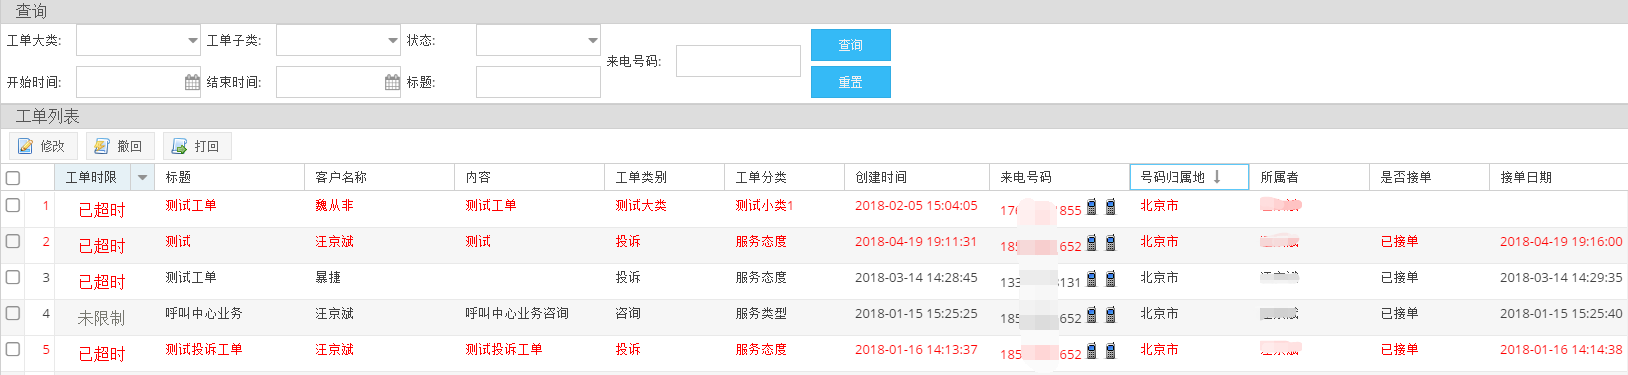Expand the 工单大类 dropdown
This screenshot has height=375, width=1628.
click(193, 41)
